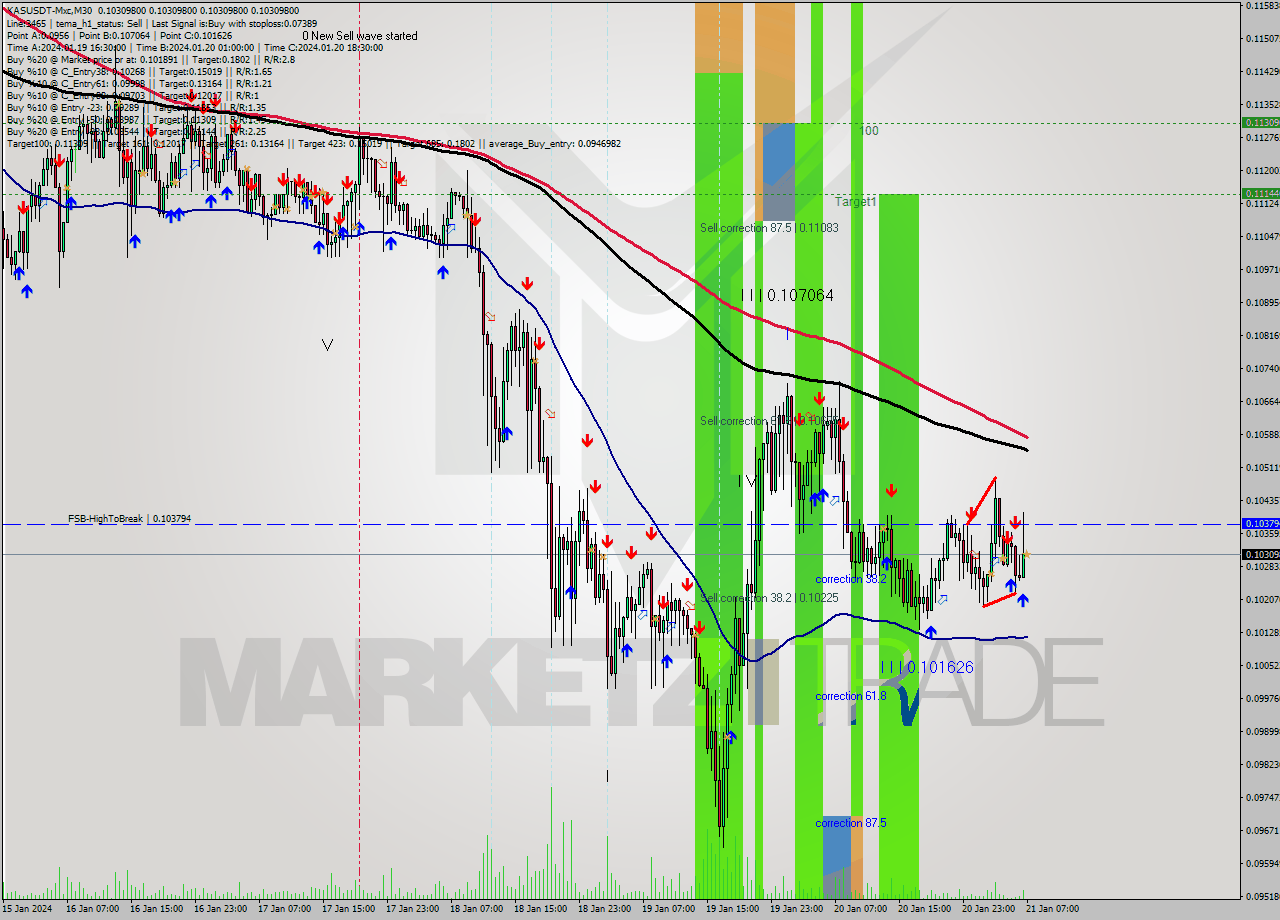Screen dimensions: 1280x920
Task: Click the '15 Jan 2024' time label
Action: coord(27,909)
